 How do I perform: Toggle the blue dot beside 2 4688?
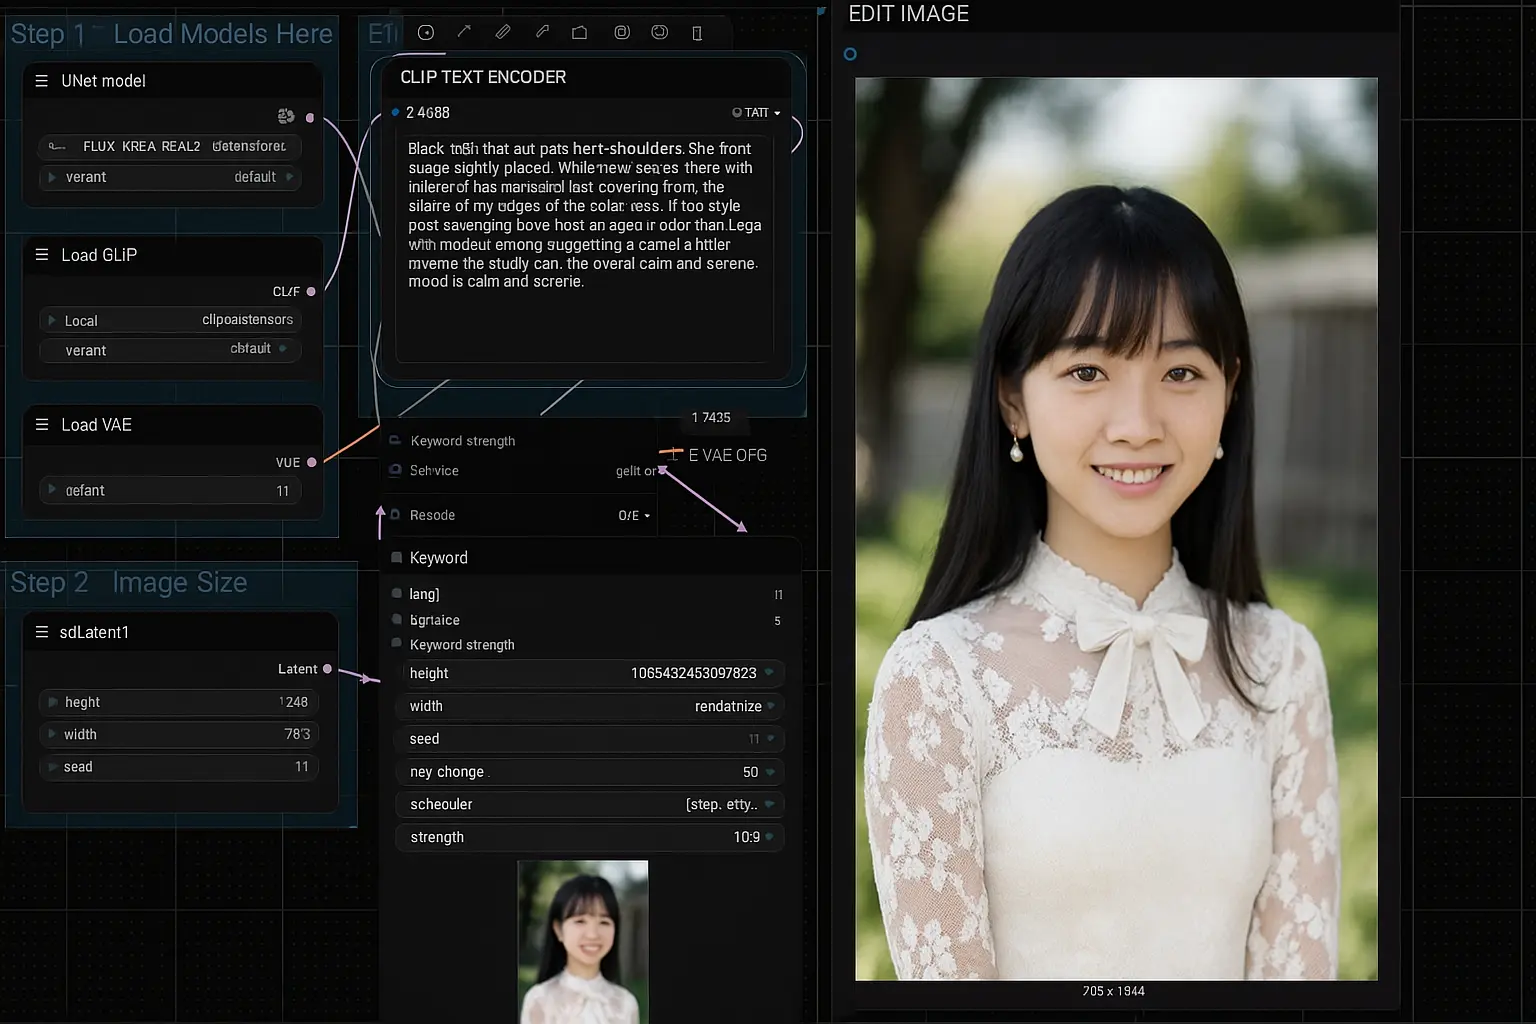[x=396, y=112]
